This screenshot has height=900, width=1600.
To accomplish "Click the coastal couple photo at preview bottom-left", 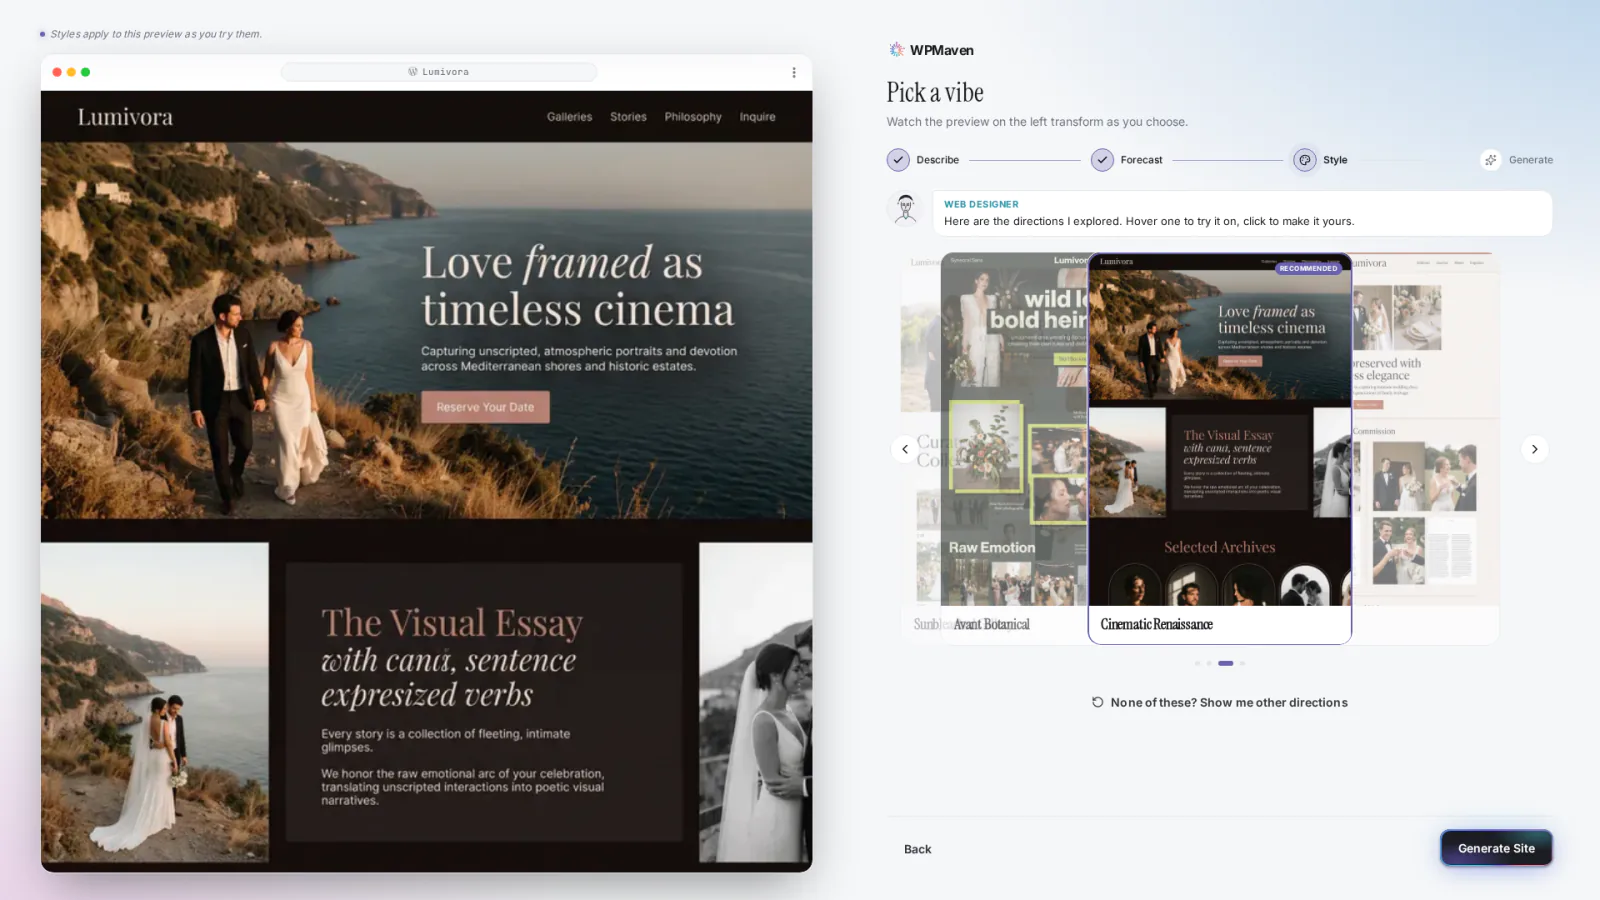I will point(155,702).
